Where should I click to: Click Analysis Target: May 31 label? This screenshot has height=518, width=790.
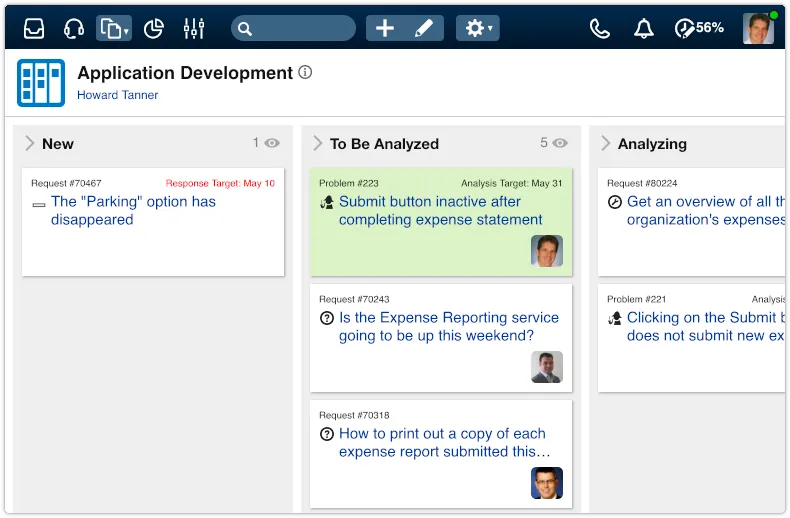point(511,183)
